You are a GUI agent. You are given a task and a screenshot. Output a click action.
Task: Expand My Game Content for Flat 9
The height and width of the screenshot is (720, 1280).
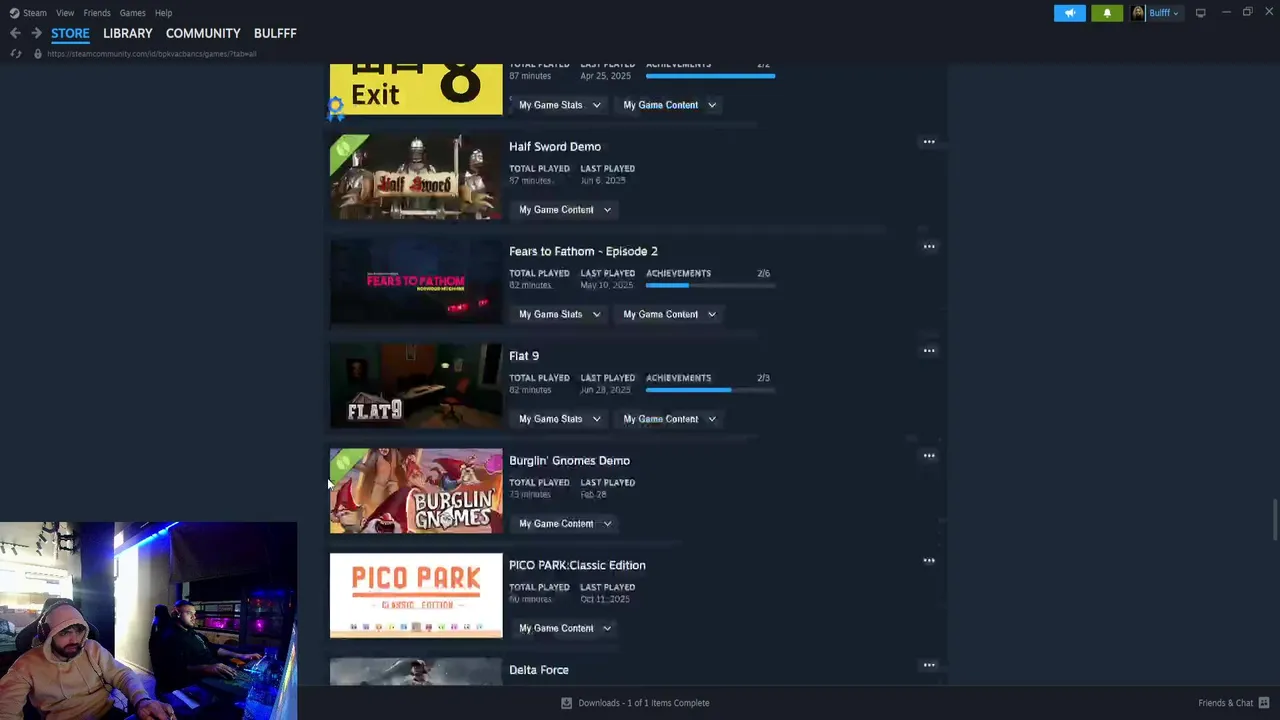tap(669, 419)
